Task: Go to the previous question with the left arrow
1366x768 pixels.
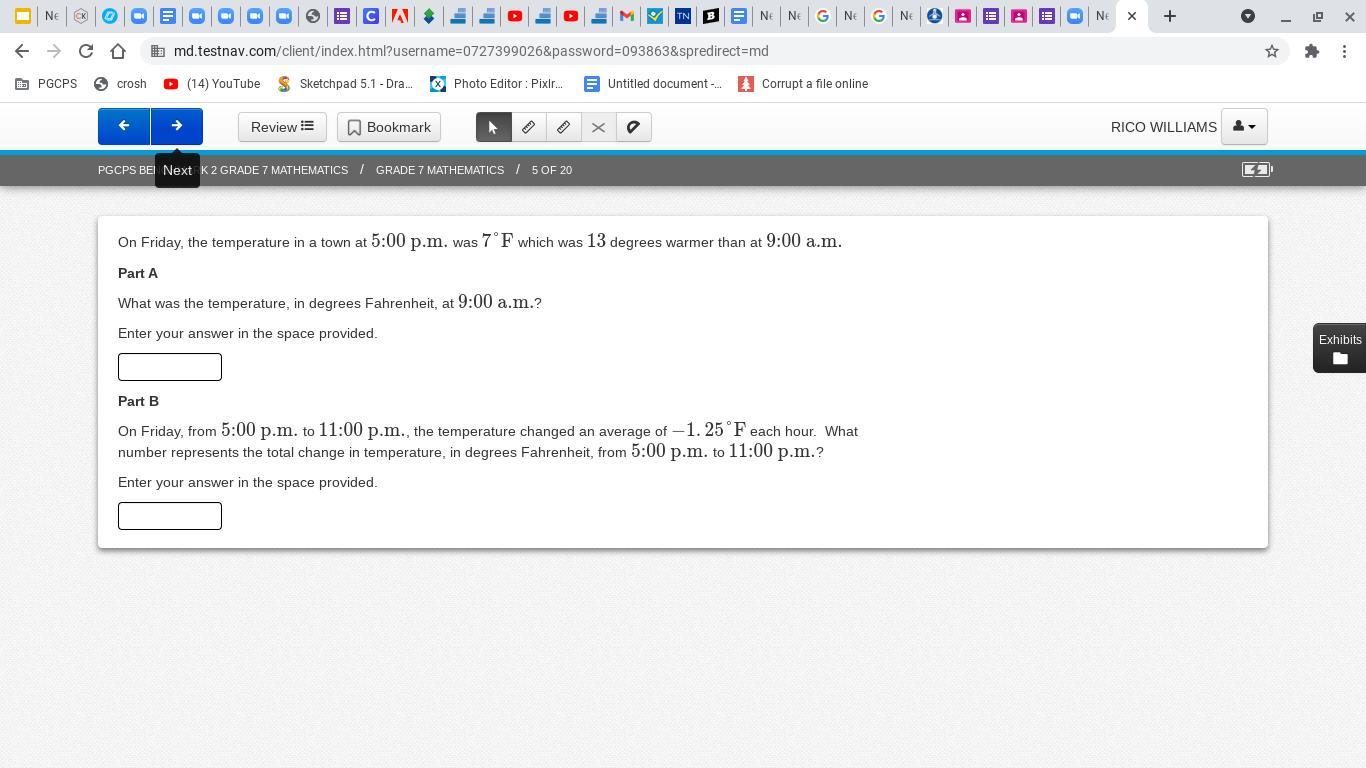Action: tap(124, 127)
